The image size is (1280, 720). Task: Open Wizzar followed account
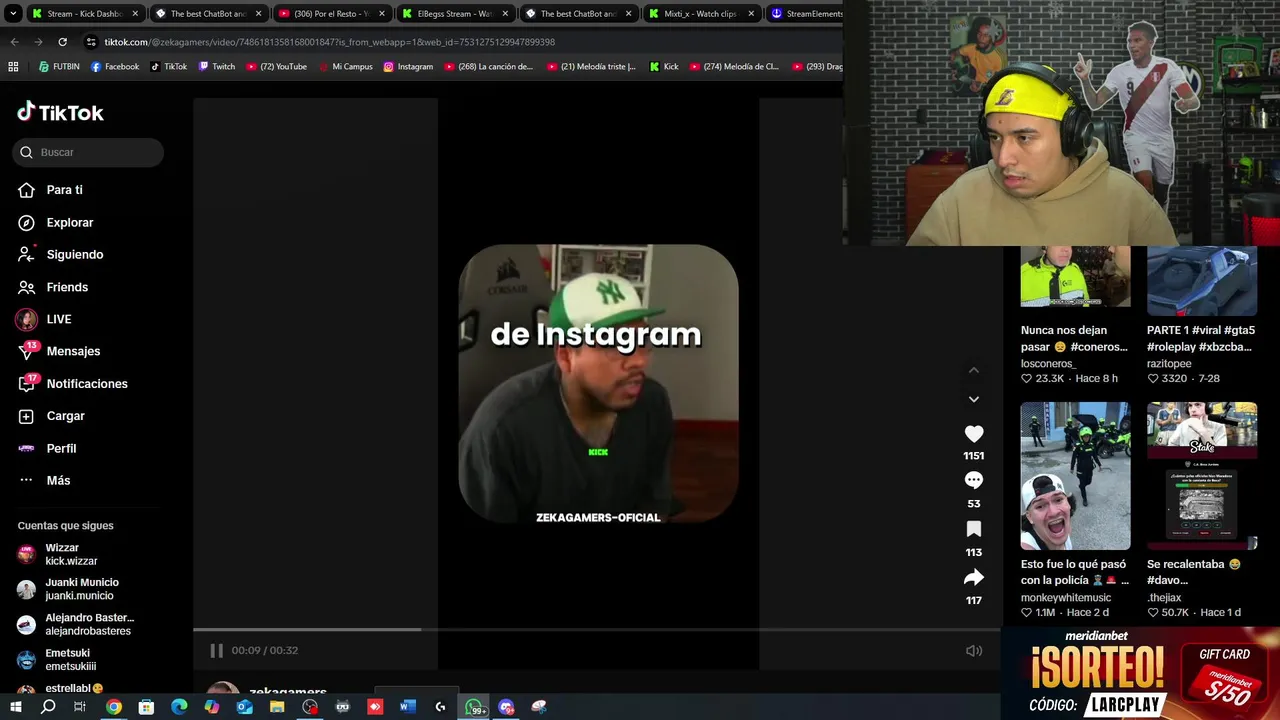tap(70, 554)
